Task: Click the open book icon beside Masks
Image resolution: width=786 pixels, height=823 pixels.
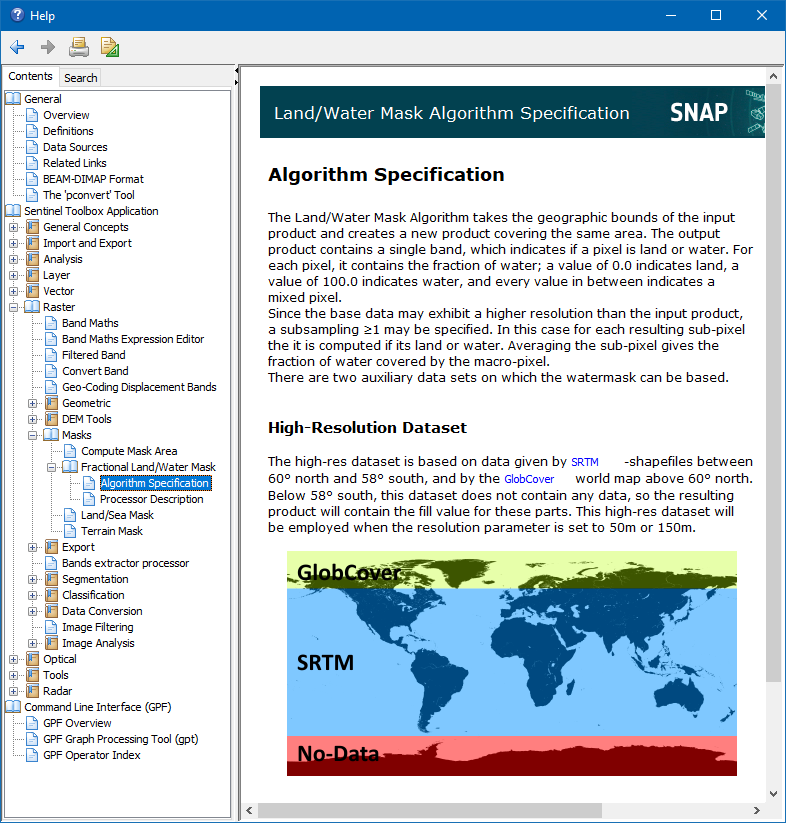Action: point(51,435)
